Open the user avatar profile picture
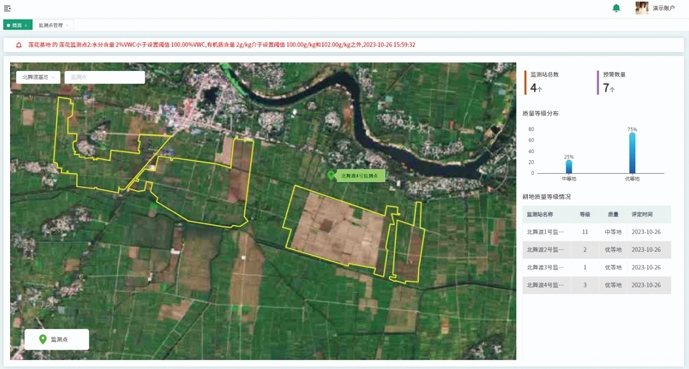This screenshot has width=689, height=369. tap(642, 8)
